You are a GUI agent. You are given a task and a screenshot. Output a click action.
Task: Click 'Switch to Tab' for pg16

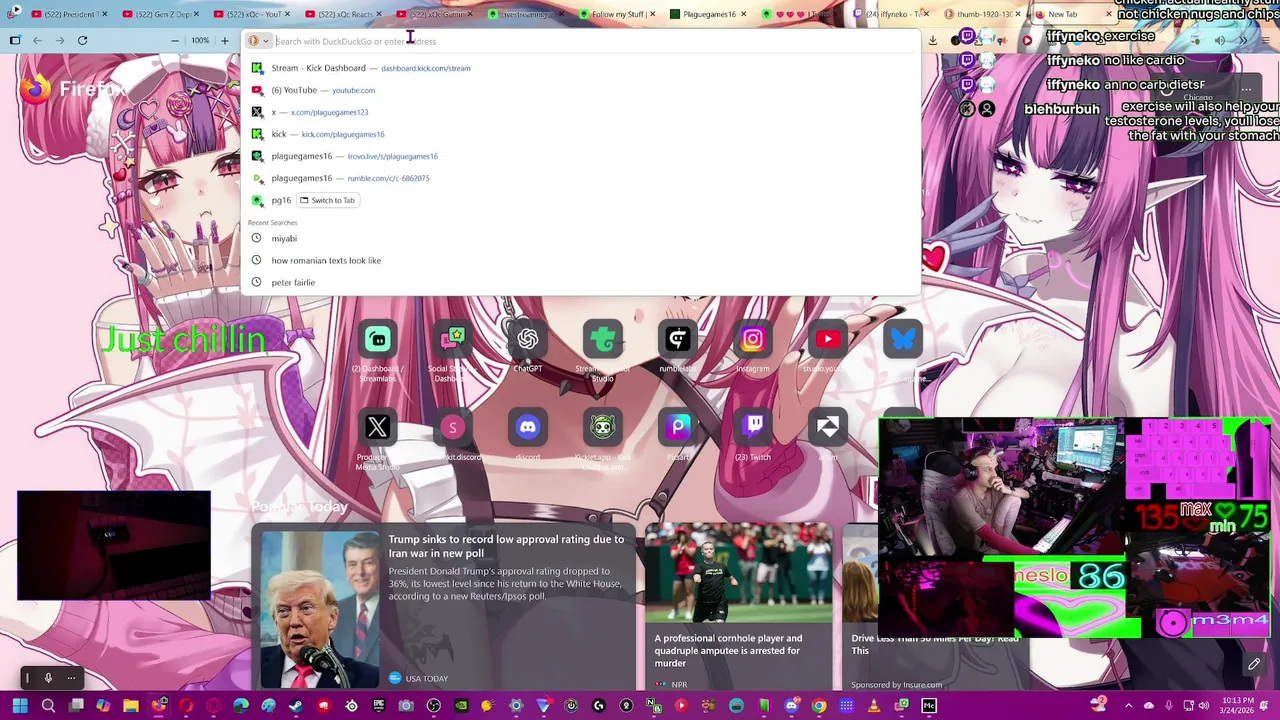(327, 200)
